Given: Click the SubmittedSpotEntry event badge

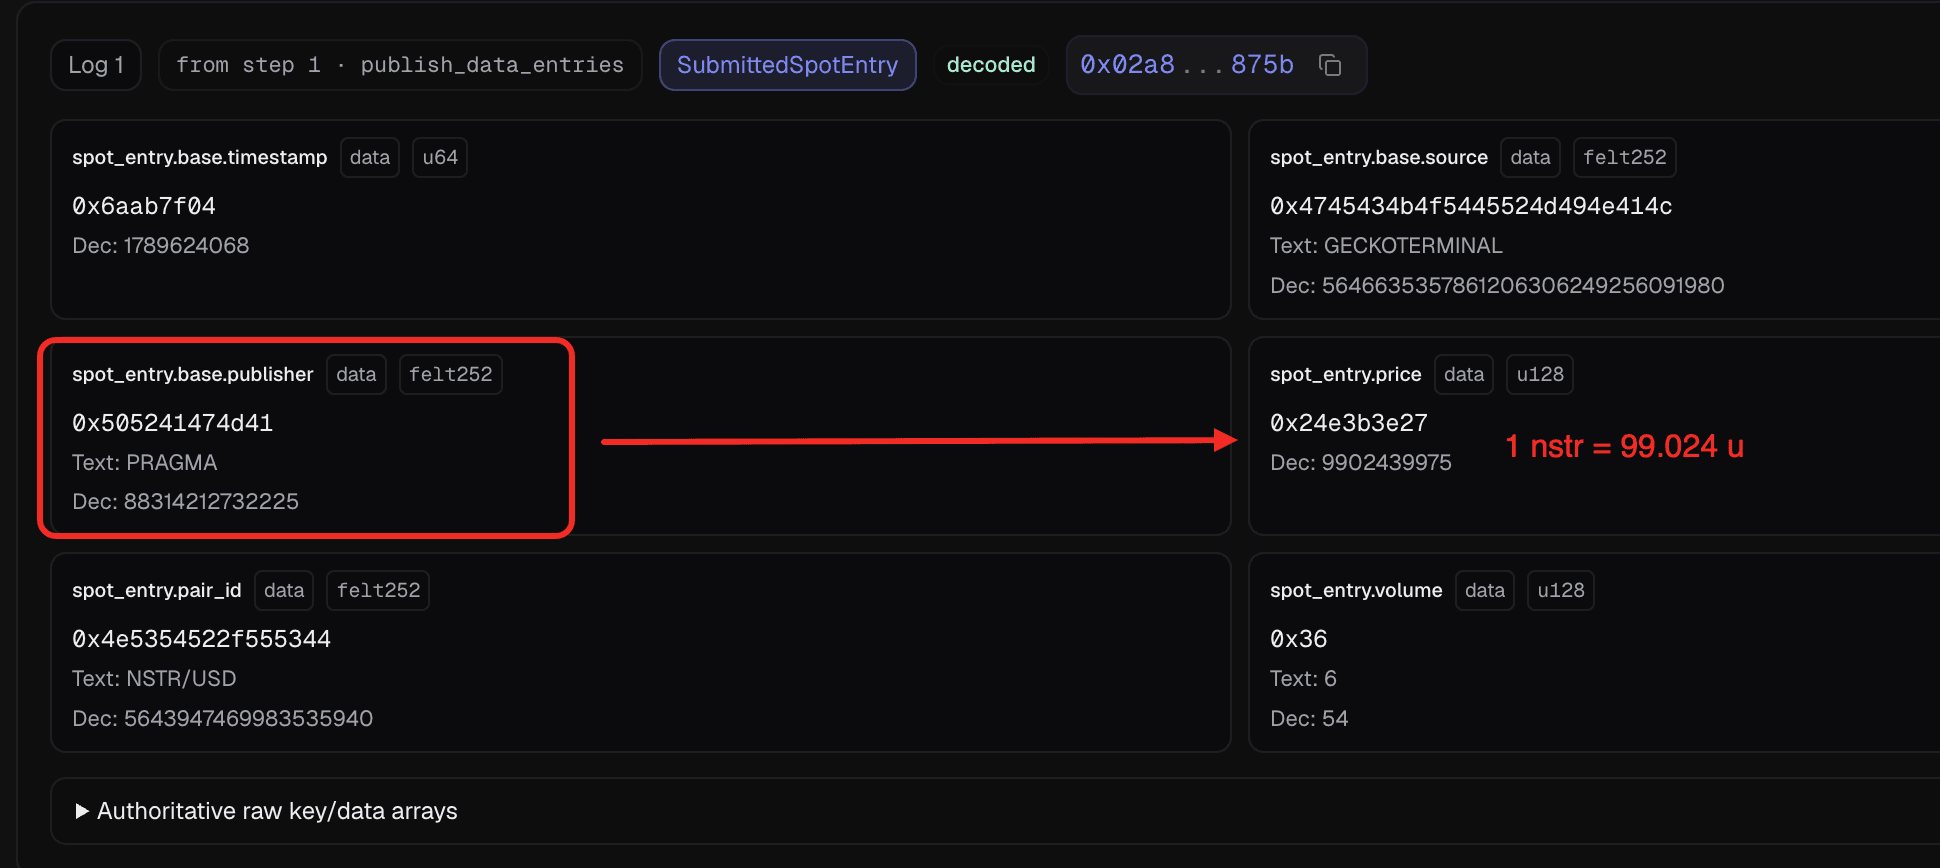Looking at the screenshot, I should pos(788,65).
